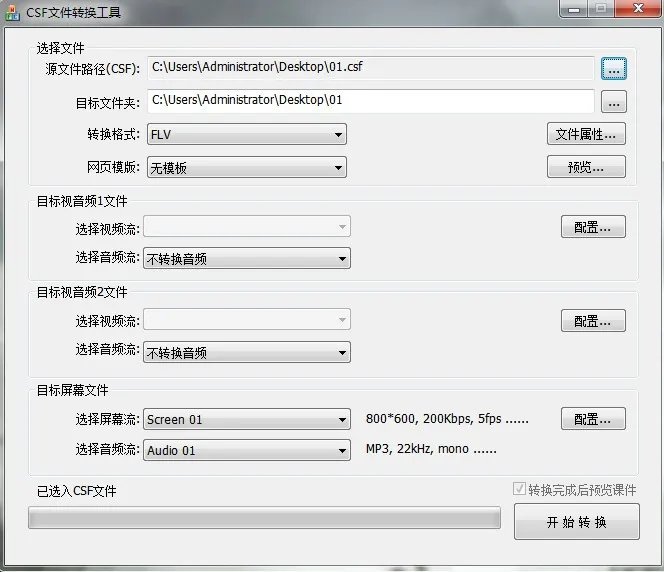Open video stream dropdown for 目标视音频2文件
Screen dimensions: 664x572
(x=247, y=320)
